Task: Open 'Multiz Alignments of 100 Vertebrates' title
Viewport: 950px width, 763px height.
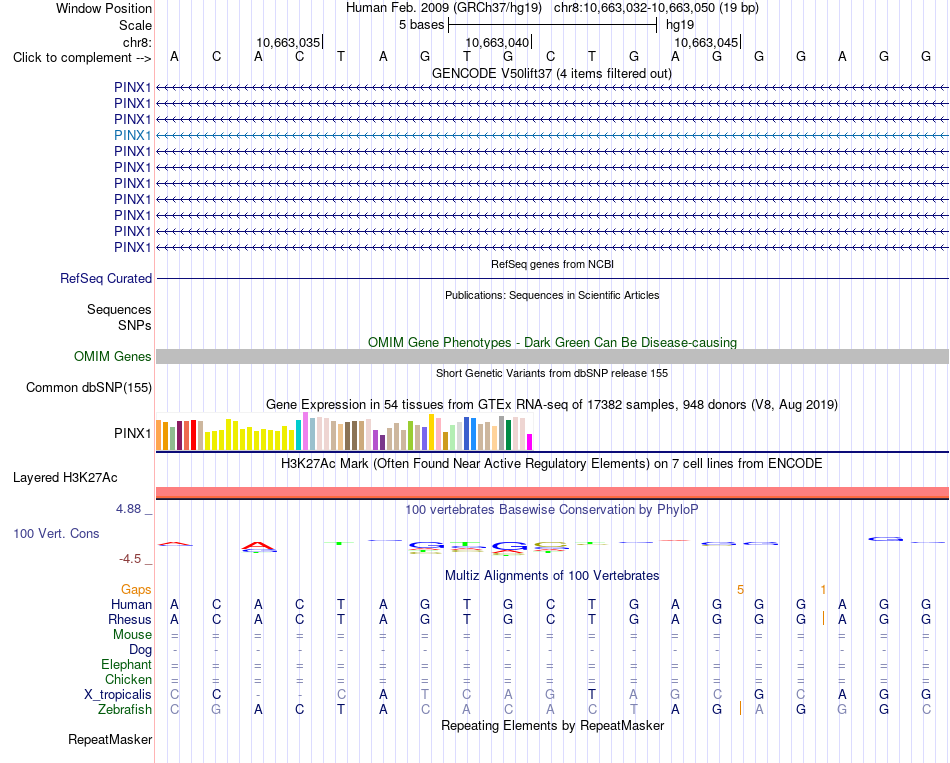Action: (x=552, y=576)
